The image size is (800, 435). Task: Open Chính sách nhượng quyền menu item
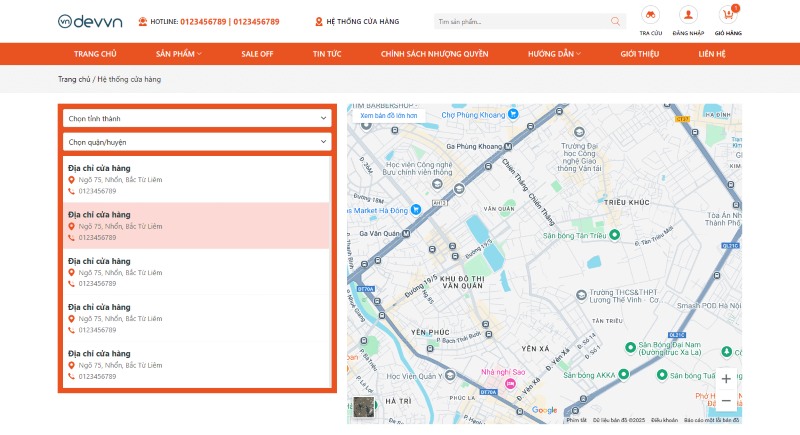click(x=434, y=54)
